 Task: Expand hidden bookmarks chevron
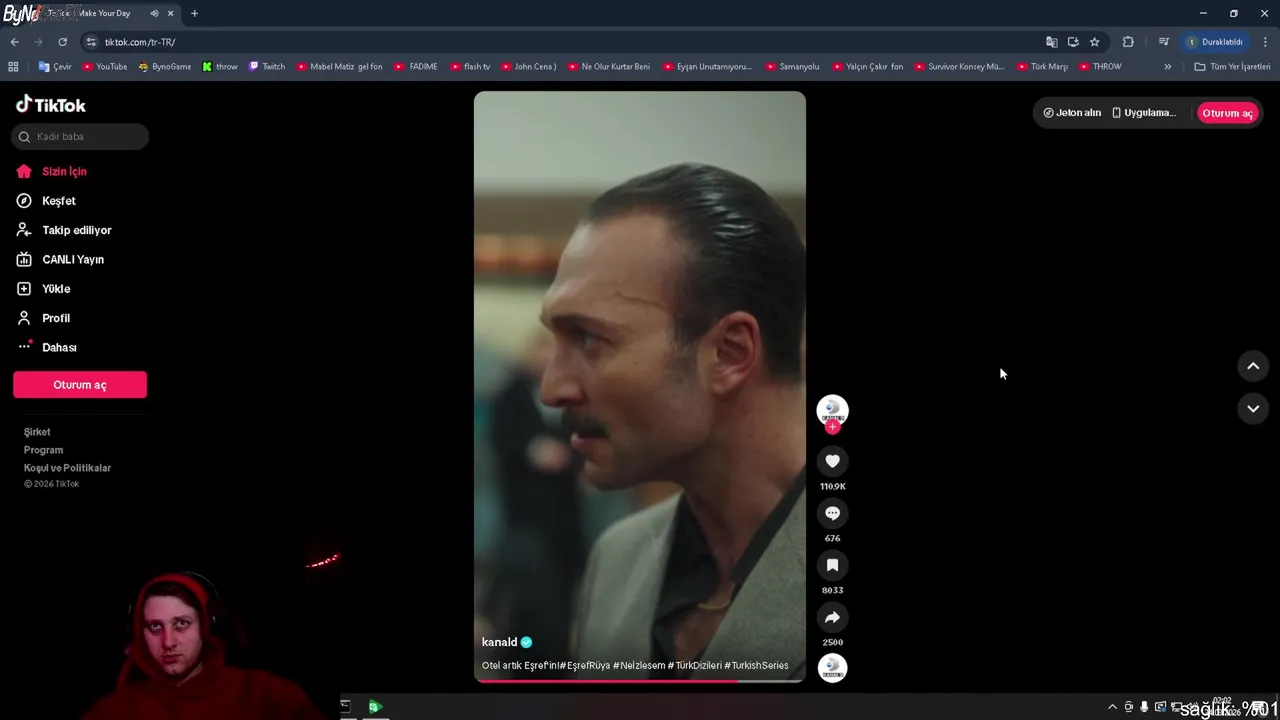click(1167, 67)
